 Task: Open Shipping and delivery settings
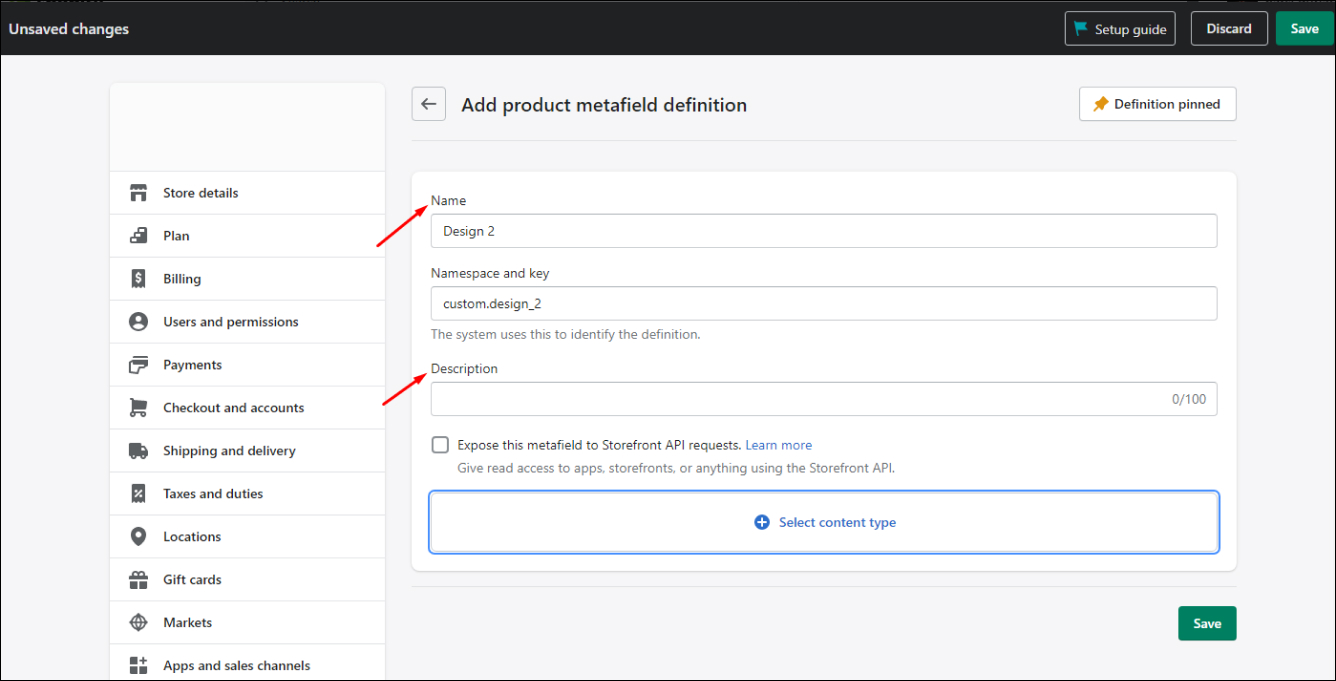(247, 451)
